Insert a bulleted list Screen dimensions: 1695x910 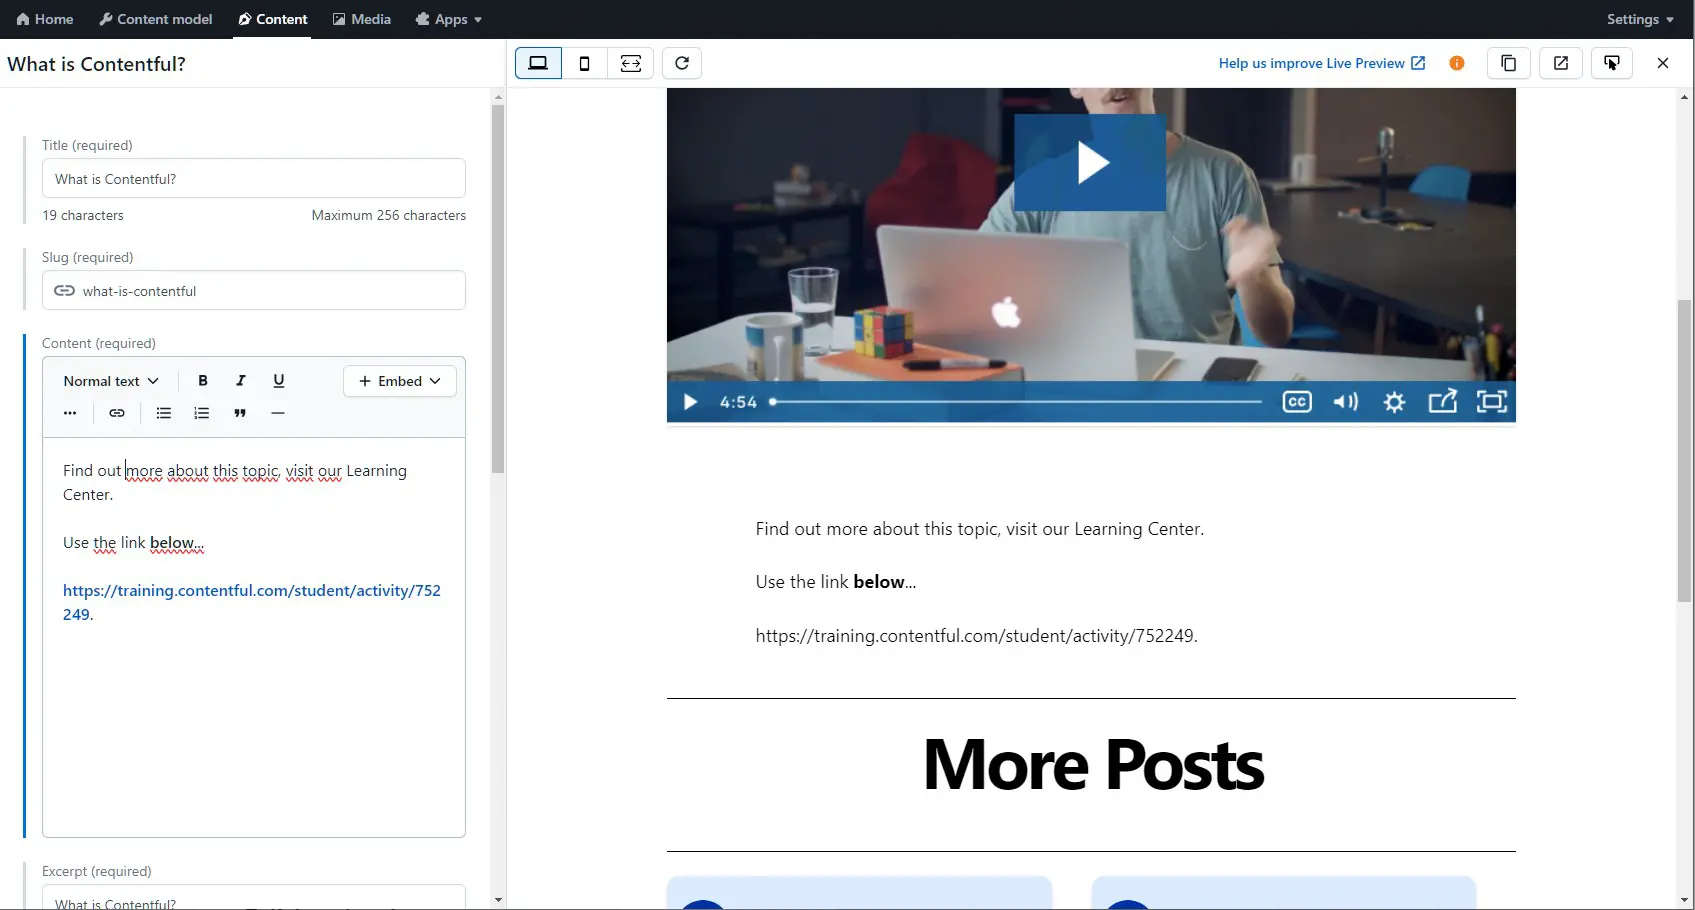click(x=164, y=413)
